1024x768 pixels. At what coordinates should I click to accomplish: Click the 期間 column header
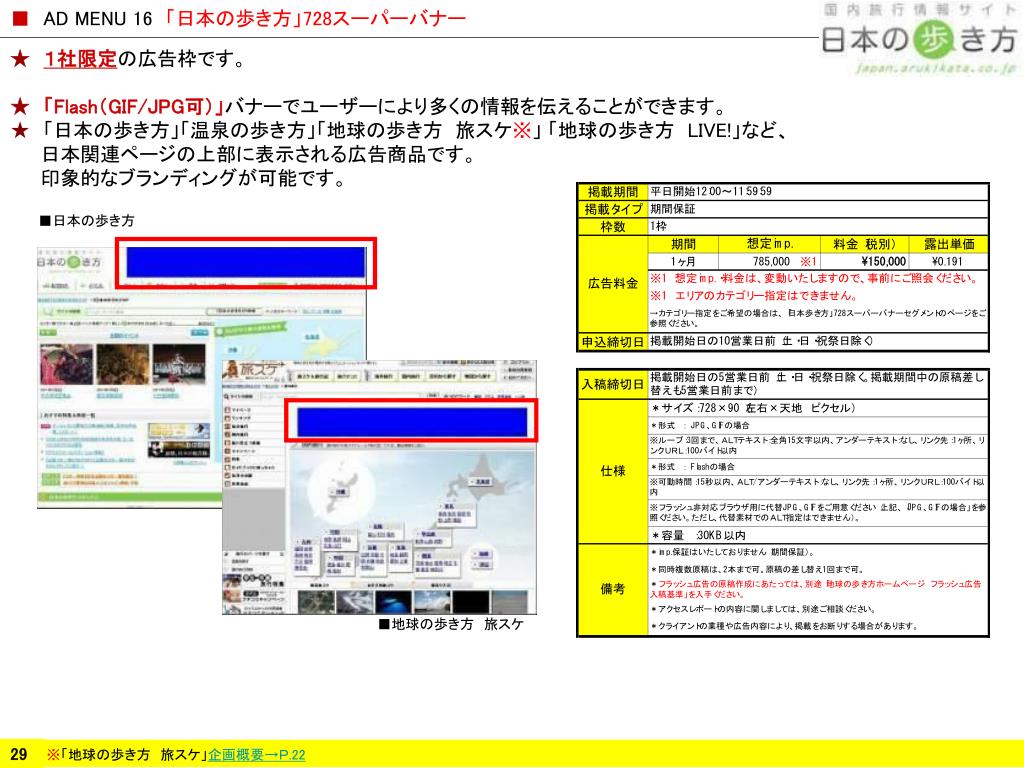pyautogui.click(x=683, y=244)
